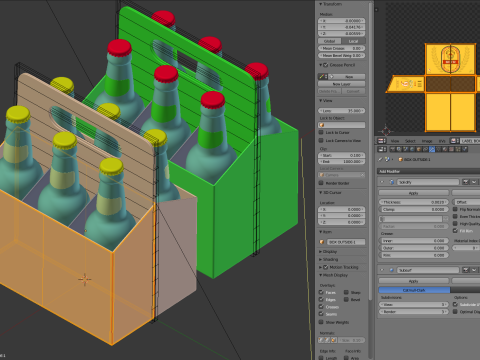Open the Material properties tab
The image size is (480, 360).
[445, 149]
